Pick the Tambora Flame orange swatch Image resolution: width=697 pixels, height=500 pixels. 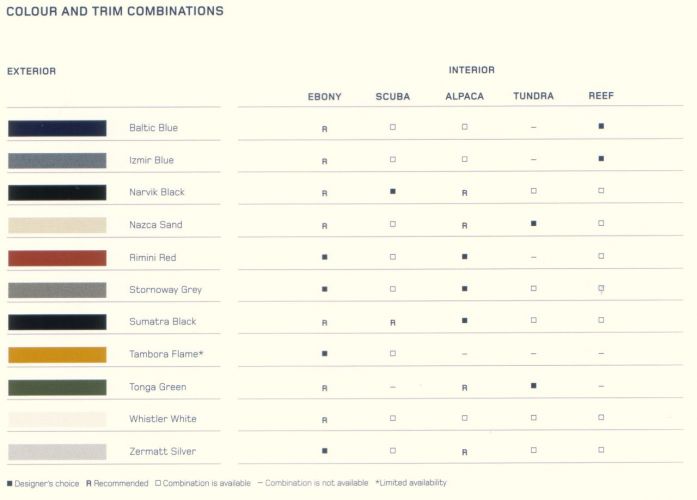57,355
